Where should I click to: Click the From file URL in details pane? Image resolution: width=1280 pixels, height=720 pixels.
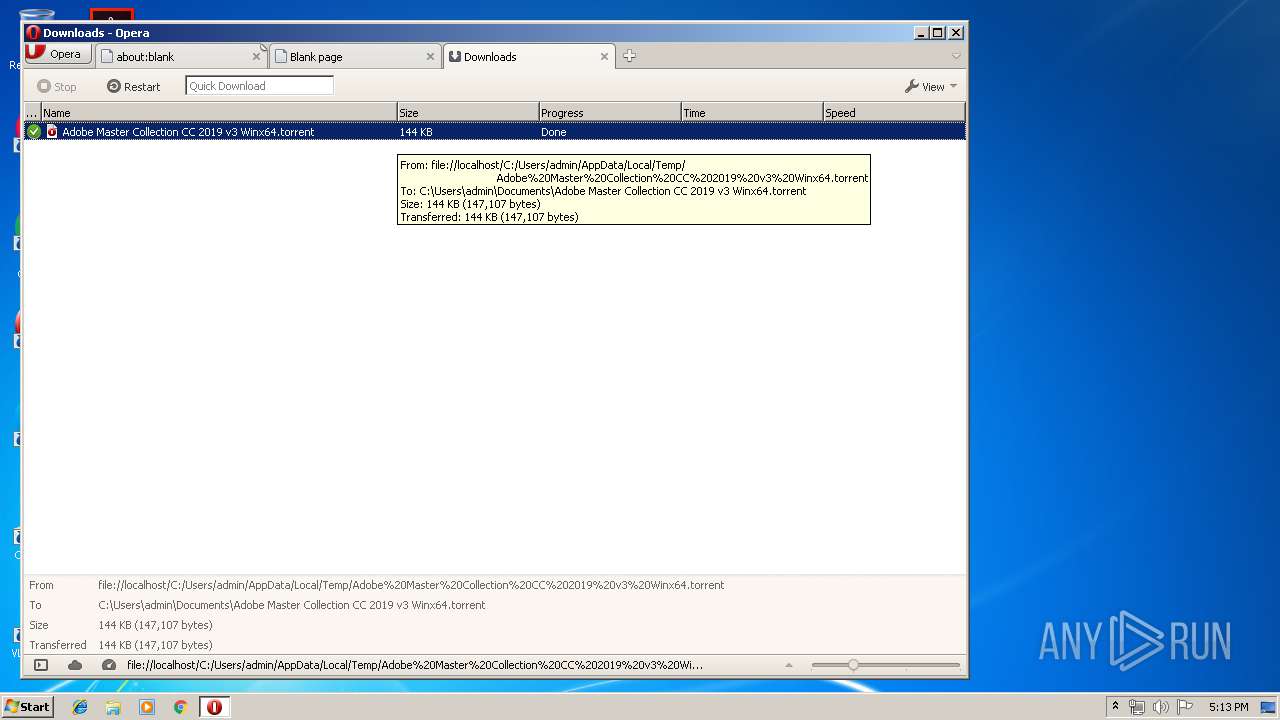pos(411,585)
